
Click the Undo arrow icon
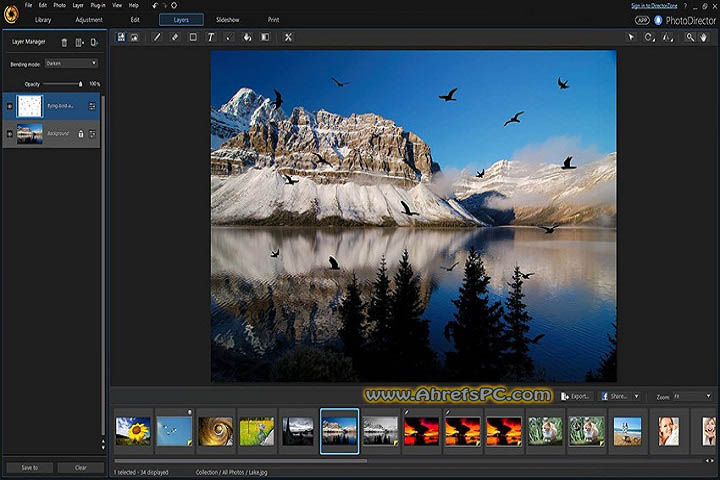tap(155, 6)
